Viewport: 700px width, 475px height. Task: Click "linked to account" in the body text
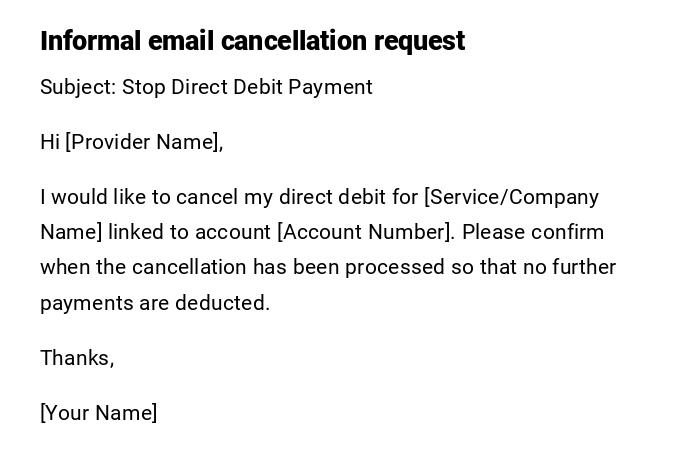pos(189,232)
